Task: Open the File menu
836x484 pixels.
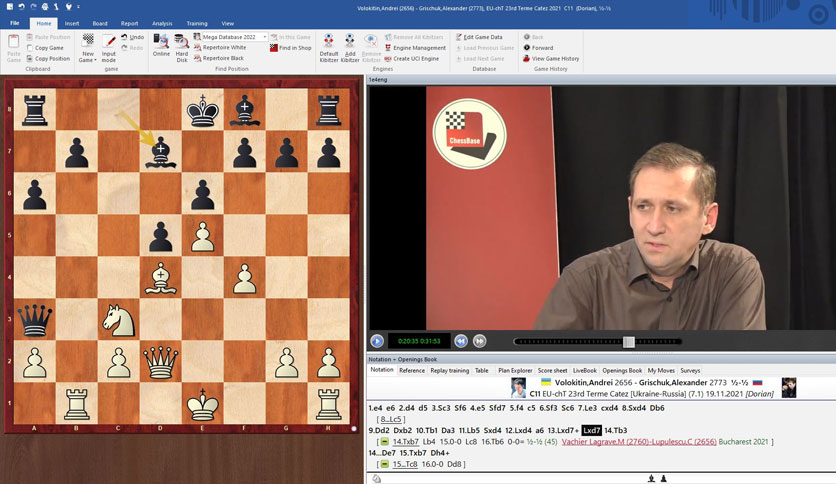Action: 15,23
